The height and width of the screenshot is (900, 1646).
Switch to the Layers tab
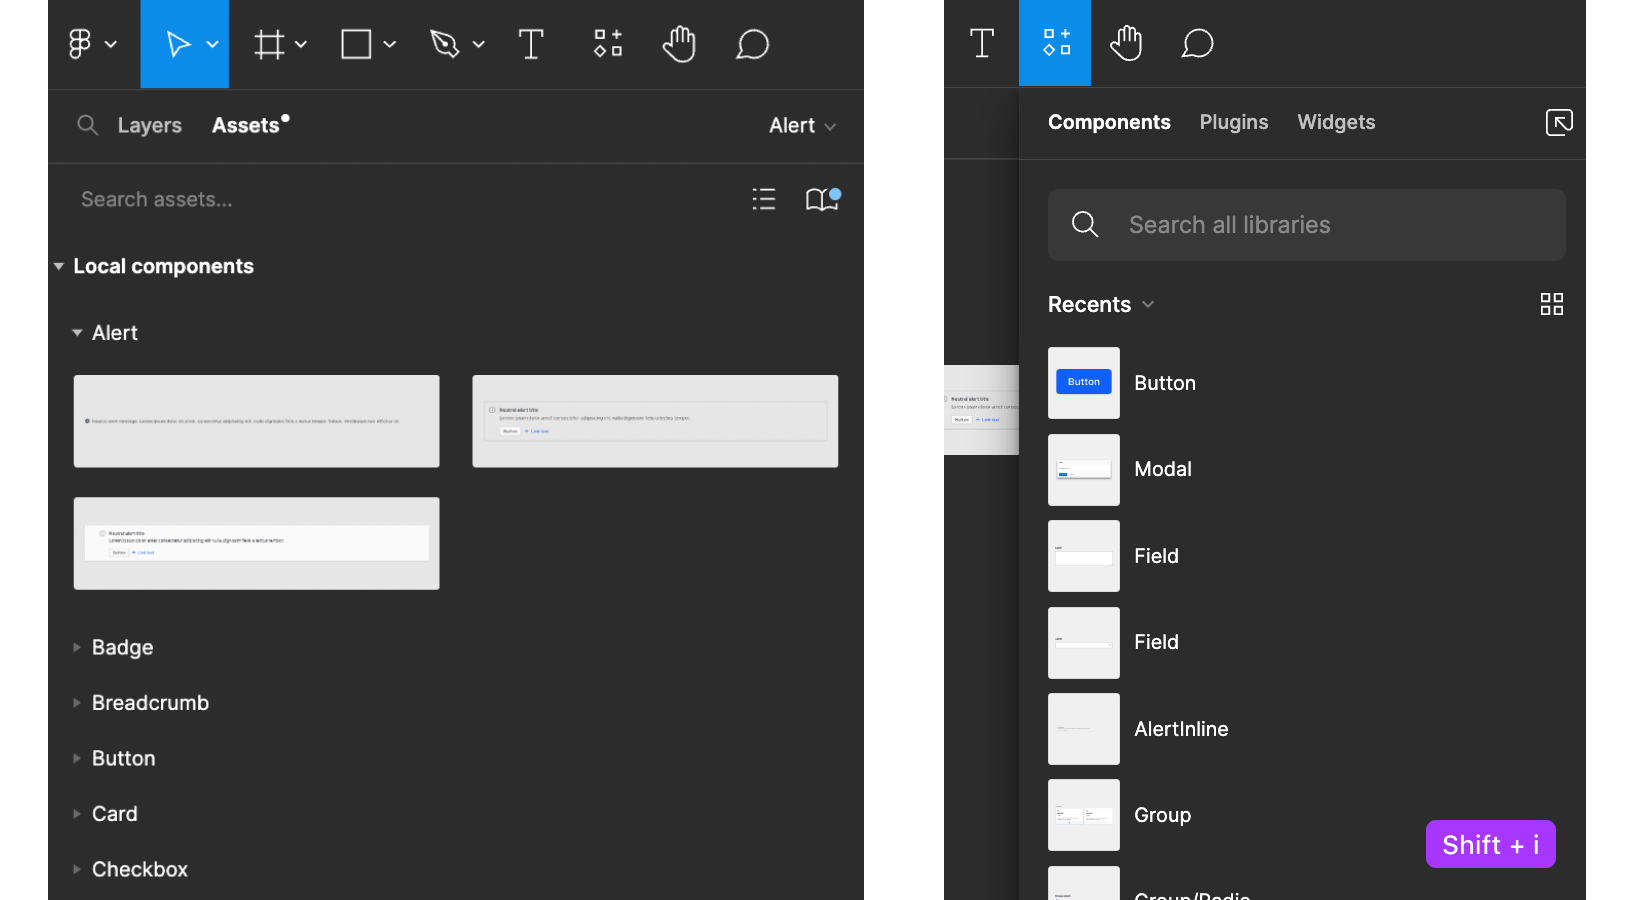(150, 125)
